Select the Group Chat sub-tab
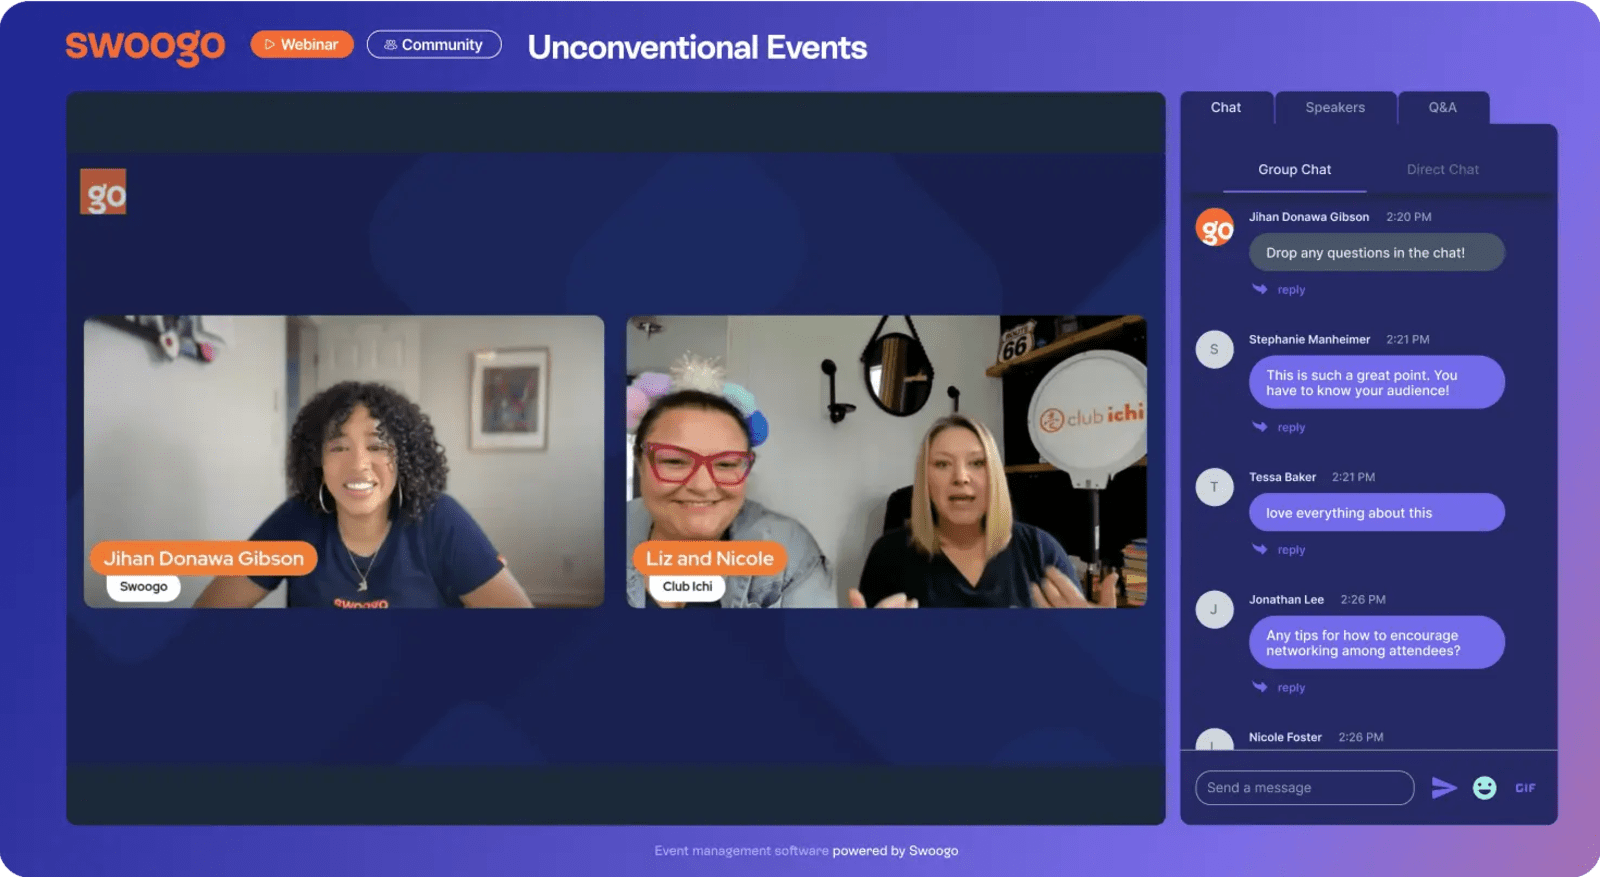This screenshot has width=1600, height=877. pyautogui.click(x=1294, y=170)
